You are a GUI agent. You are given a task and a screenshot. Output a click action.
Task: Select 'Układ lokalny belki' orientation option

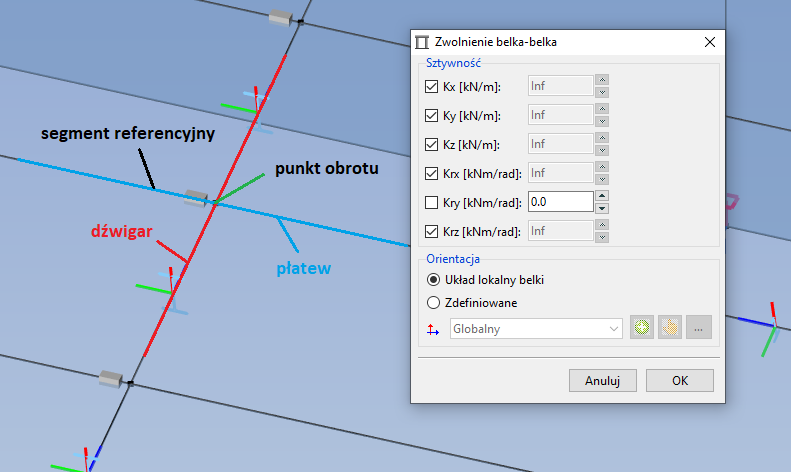[433, 279]
